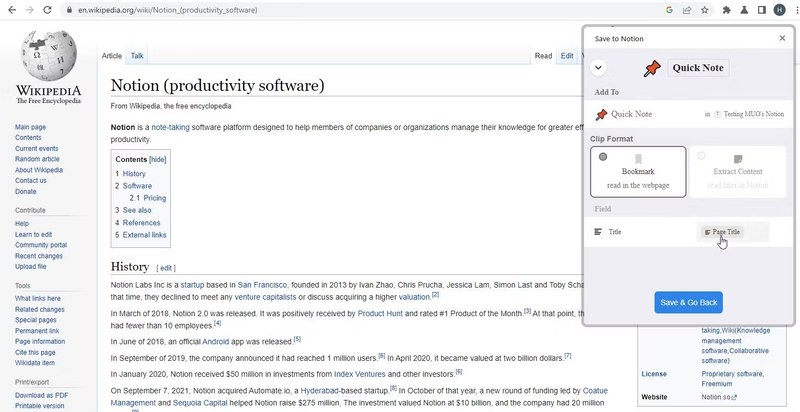Click the address bar URL

click(167, 10)
